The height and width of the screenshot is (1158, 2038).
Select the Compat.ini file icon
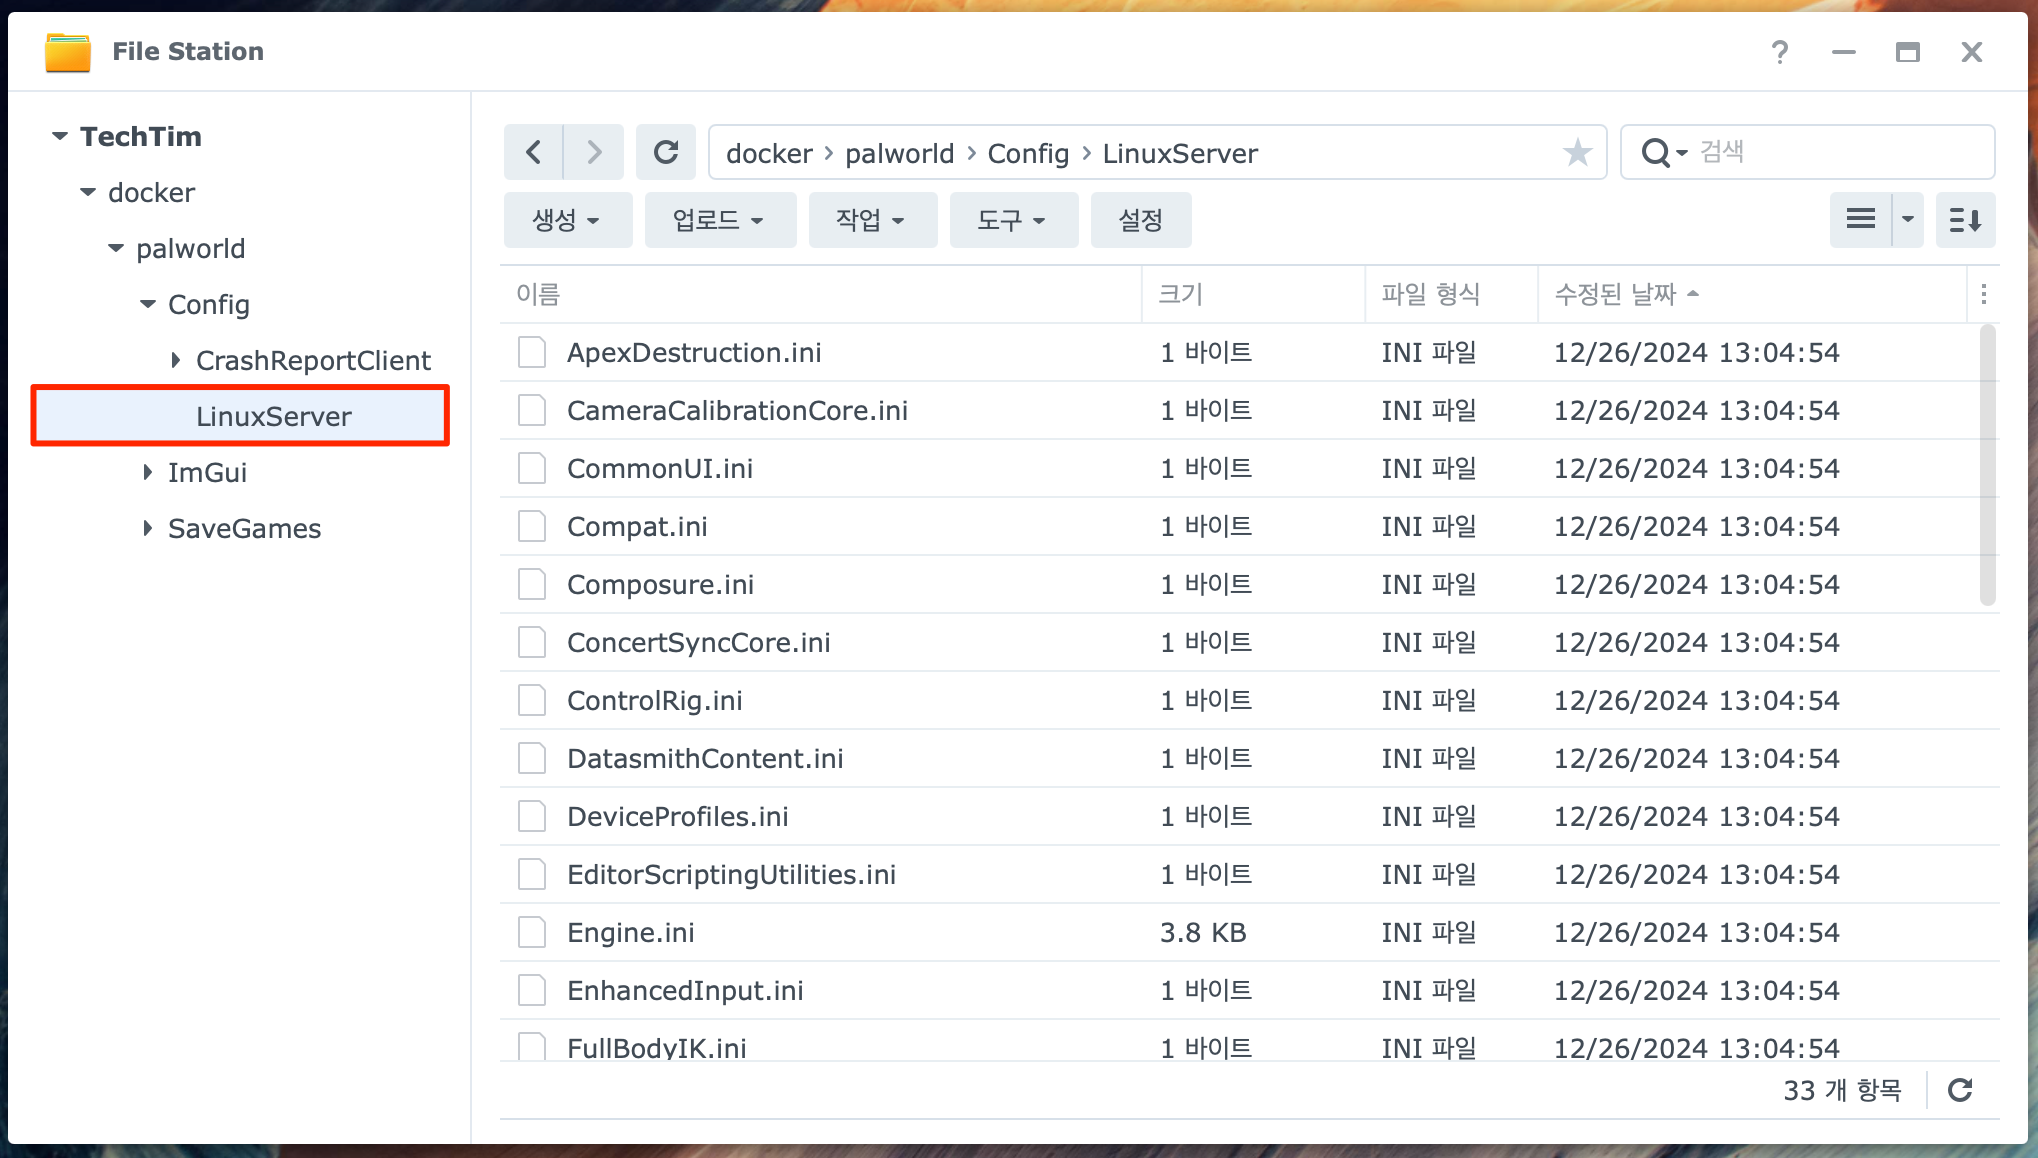point(532,526)
